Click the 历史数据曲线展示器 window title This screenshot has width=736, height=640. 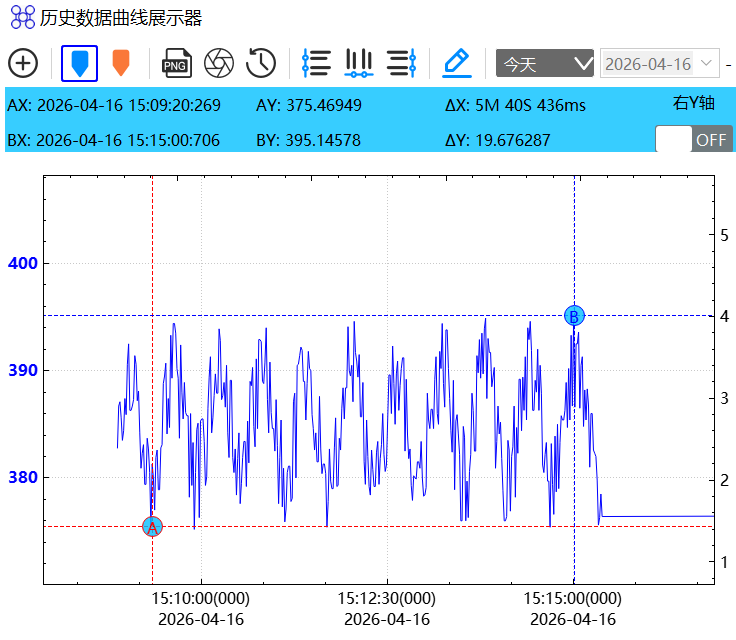pyautogui.click(x=121, y=18)
